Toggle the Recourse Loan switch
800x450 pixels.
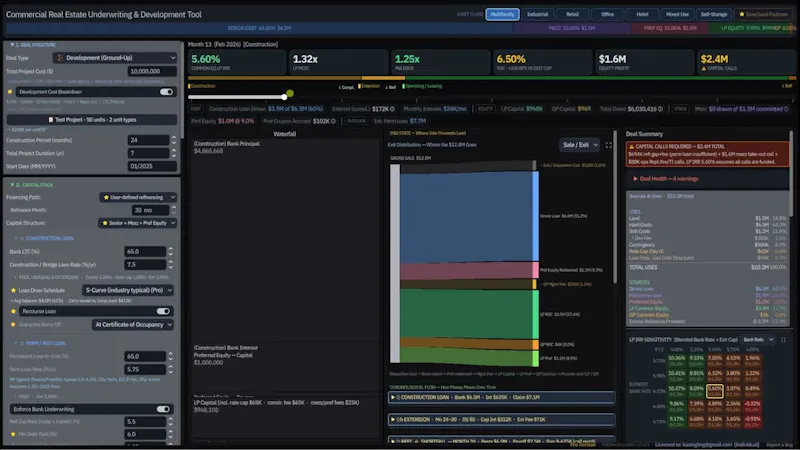click(163, 311)
